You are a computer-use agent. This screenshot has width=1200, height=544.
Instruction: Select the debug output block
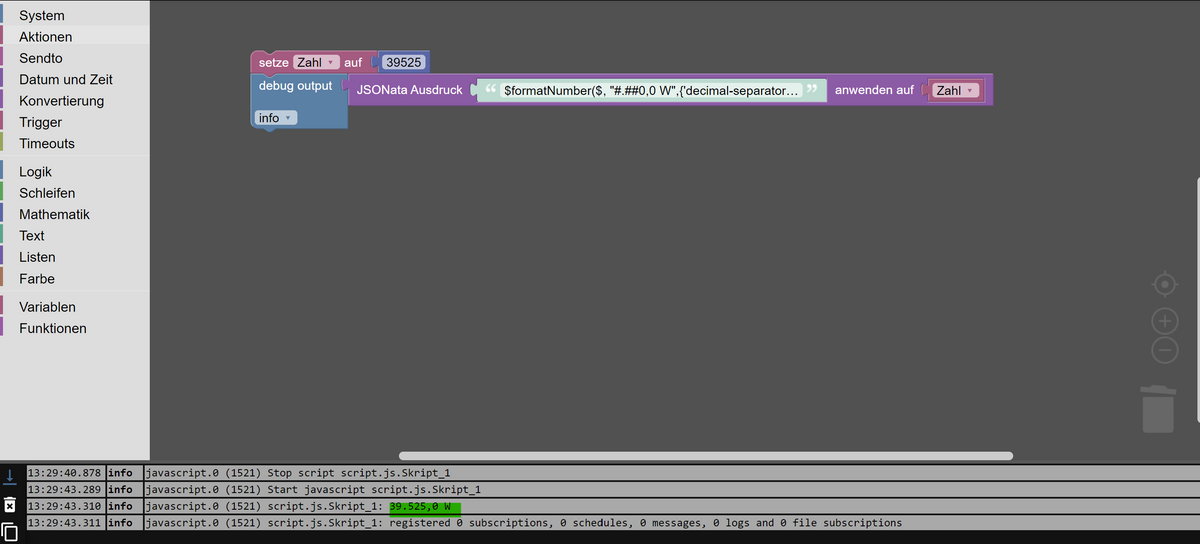295,86
